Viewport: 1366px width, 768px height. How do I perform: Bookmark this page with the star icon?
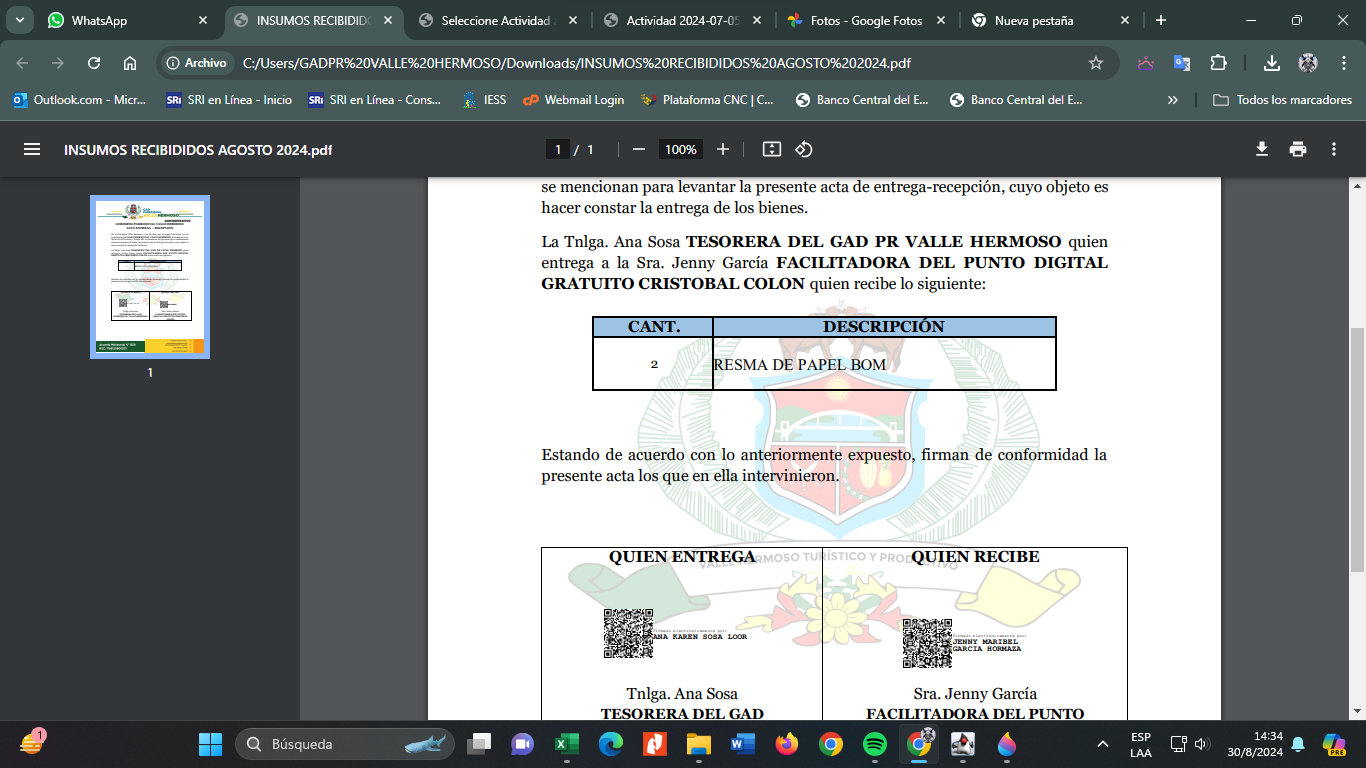[x=1096, y=63]
